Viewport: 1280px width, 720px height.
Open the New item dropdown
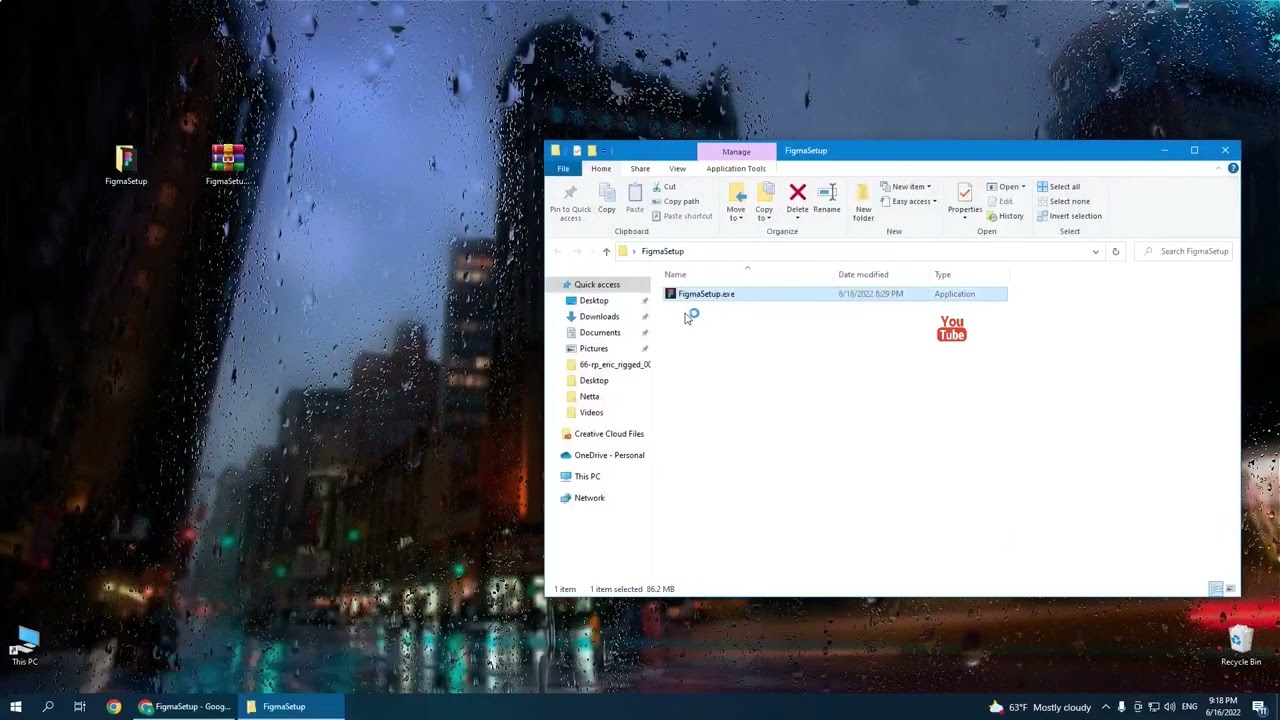906,187
